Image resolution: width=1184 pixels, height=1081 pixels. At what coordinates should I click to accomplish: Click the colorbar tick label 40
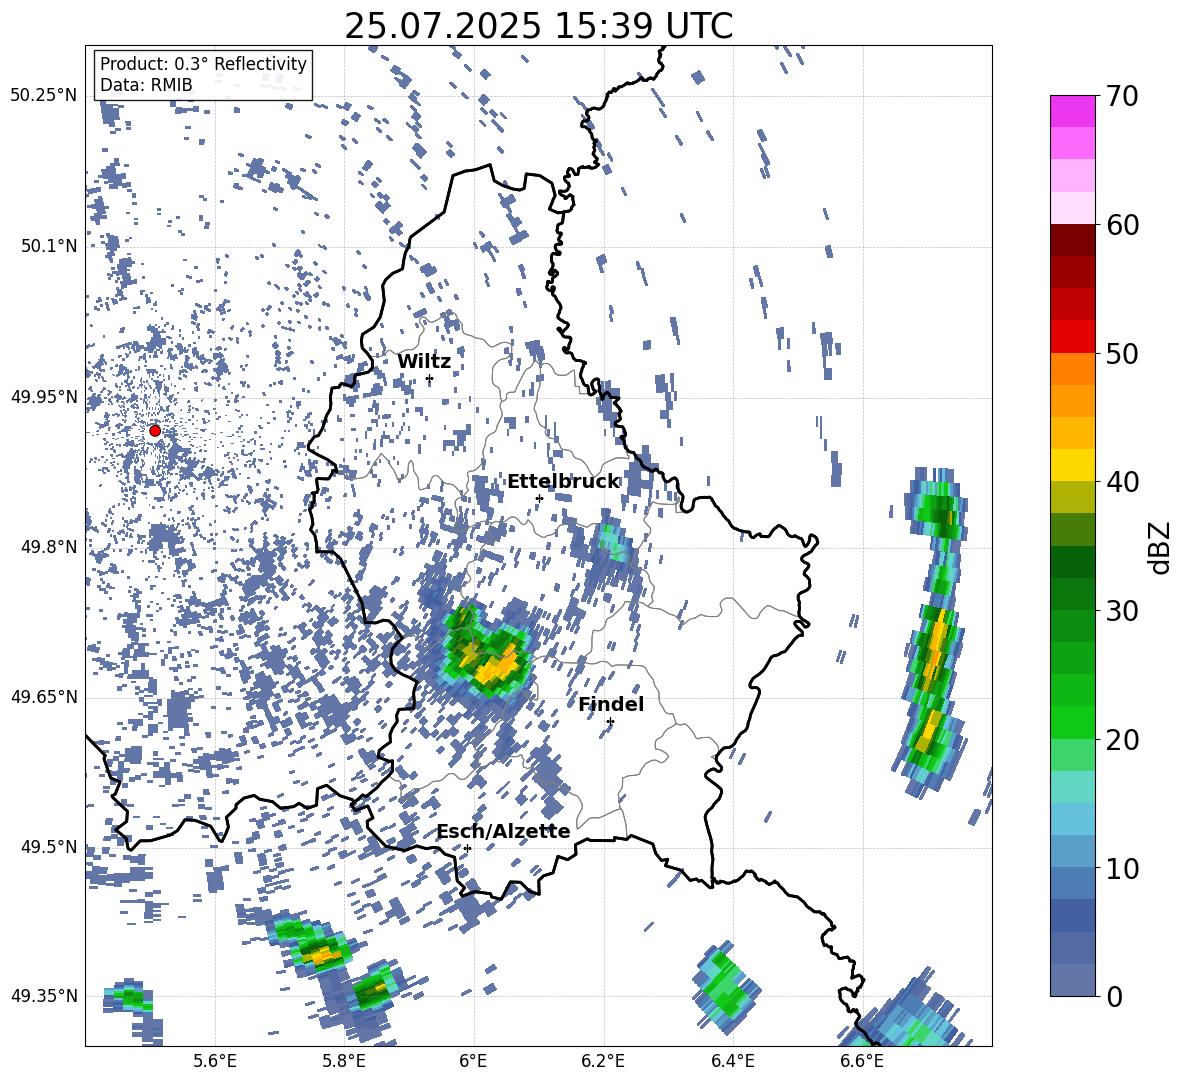[x=1122, y=482]
